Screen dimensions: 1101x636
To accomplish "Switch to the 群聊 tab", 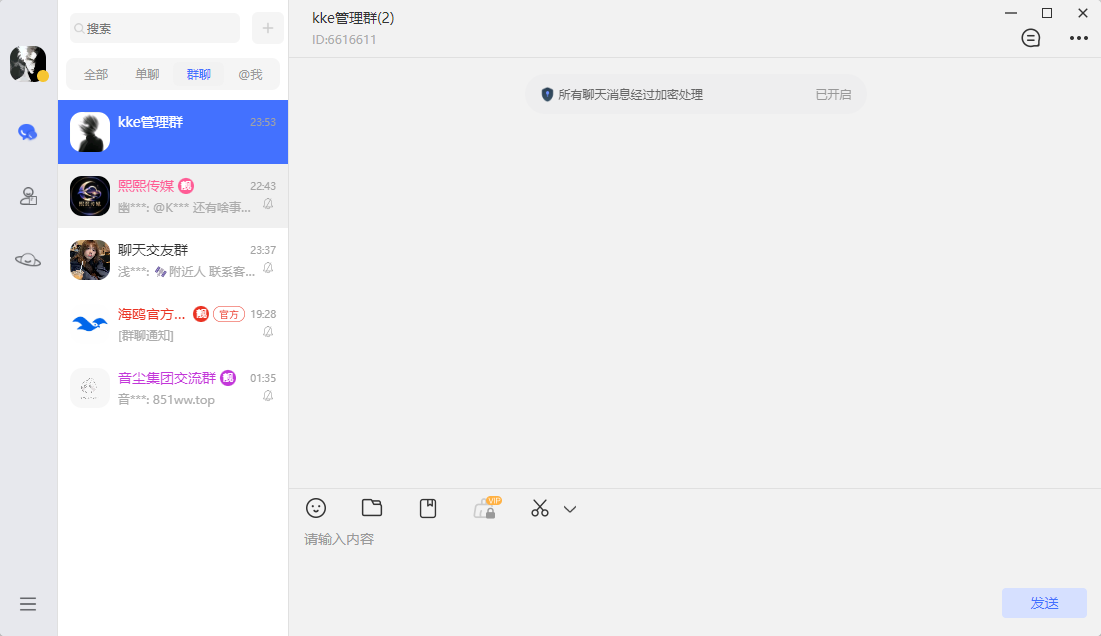I will 199,74.
